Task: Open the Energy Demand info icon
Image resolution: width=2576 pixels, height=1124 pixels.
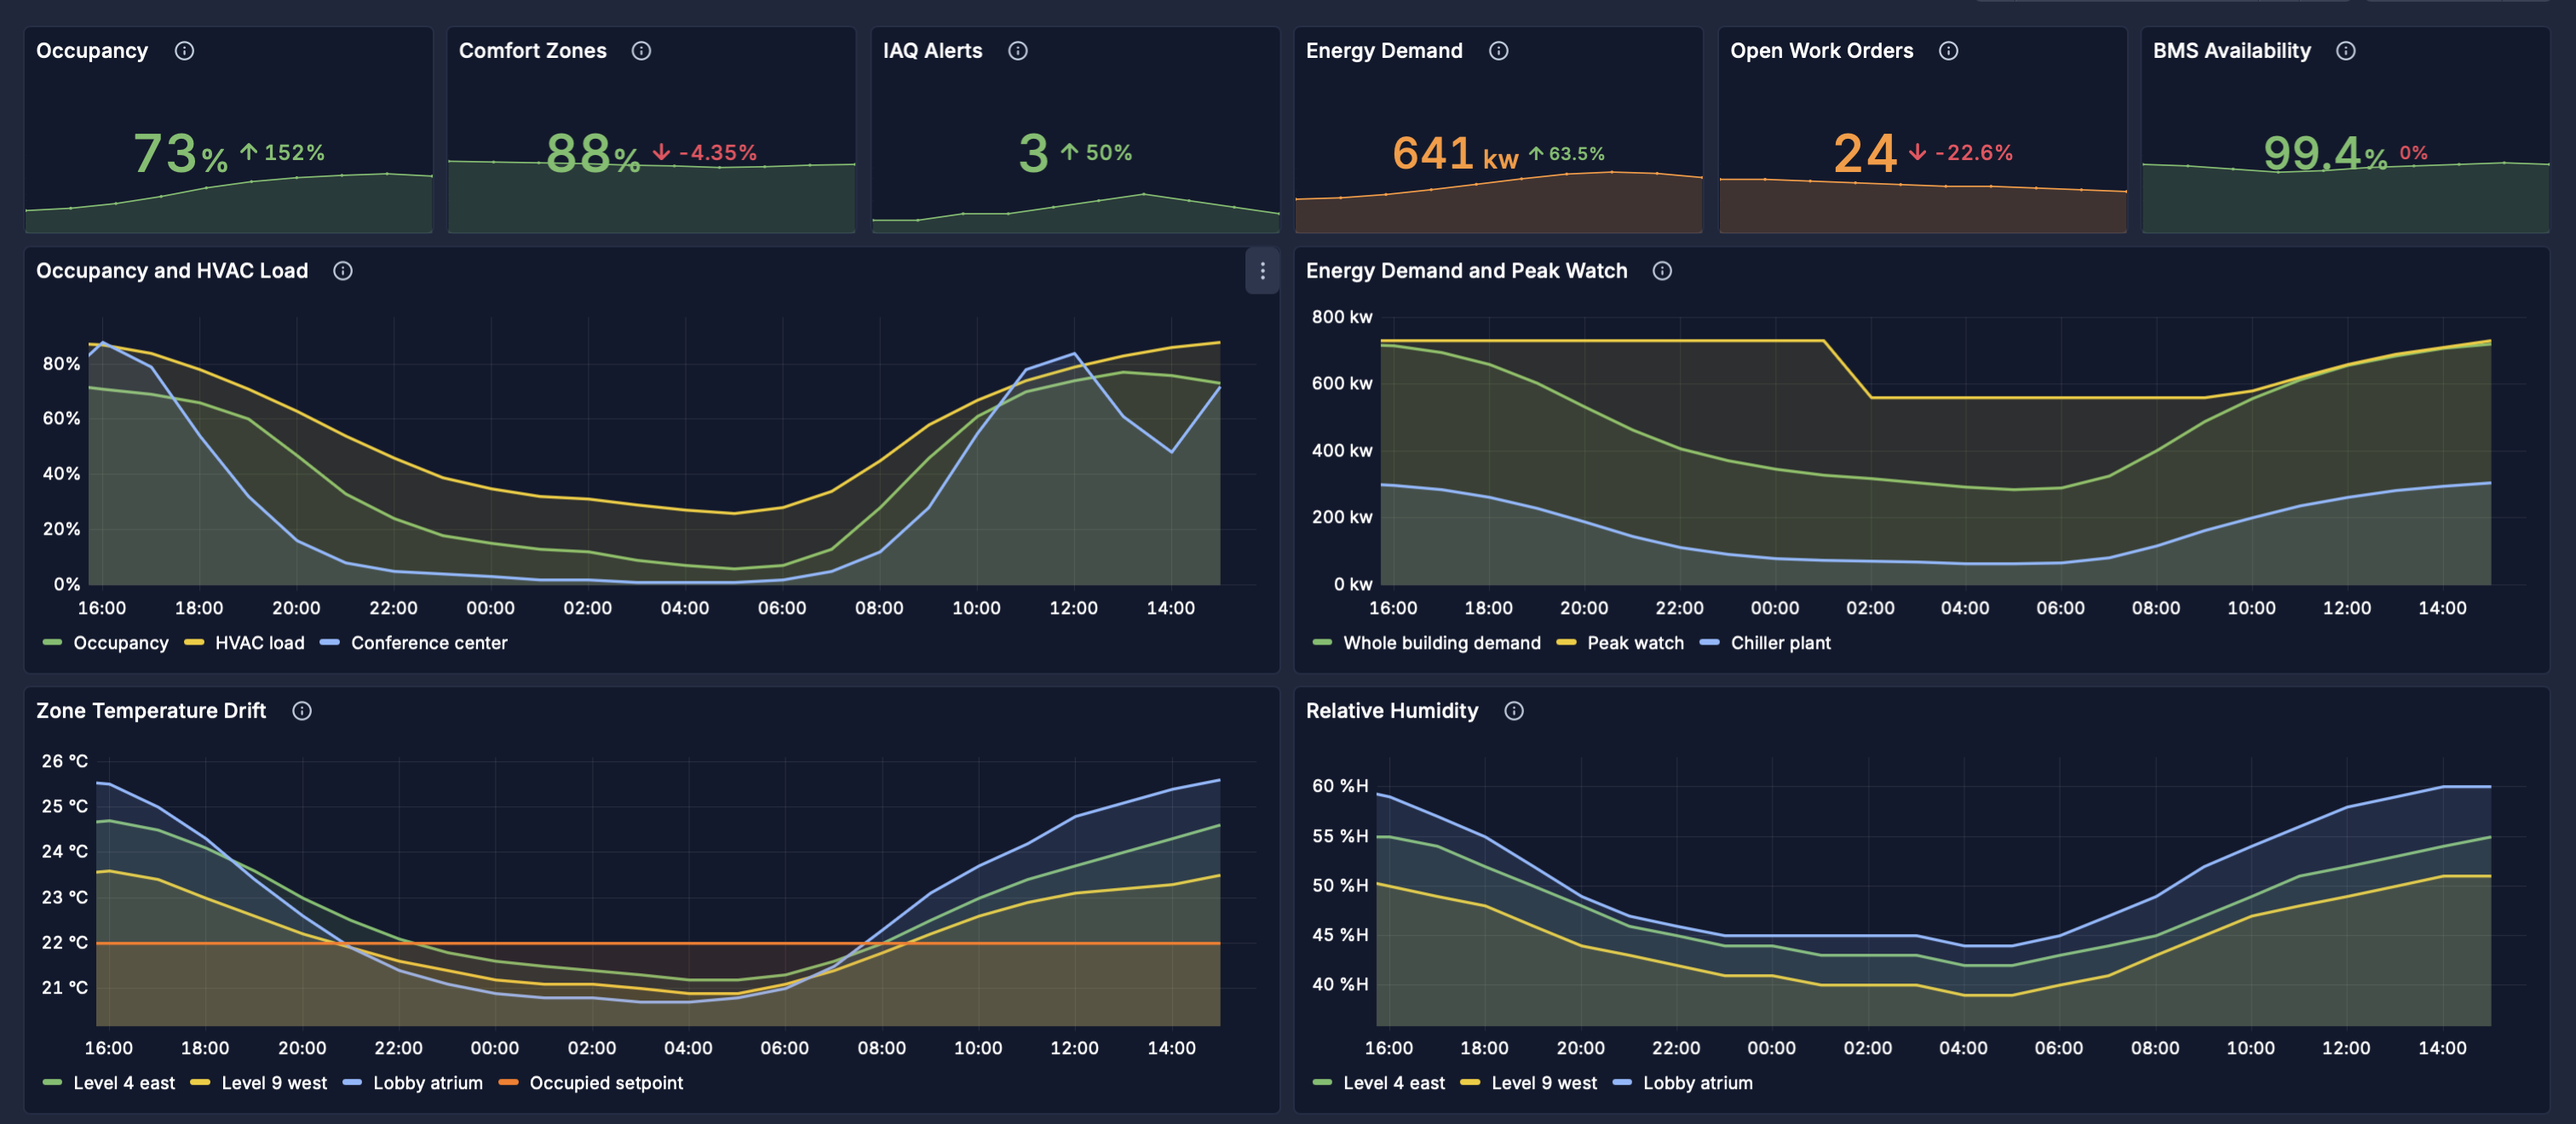Action: [1498, 51]
